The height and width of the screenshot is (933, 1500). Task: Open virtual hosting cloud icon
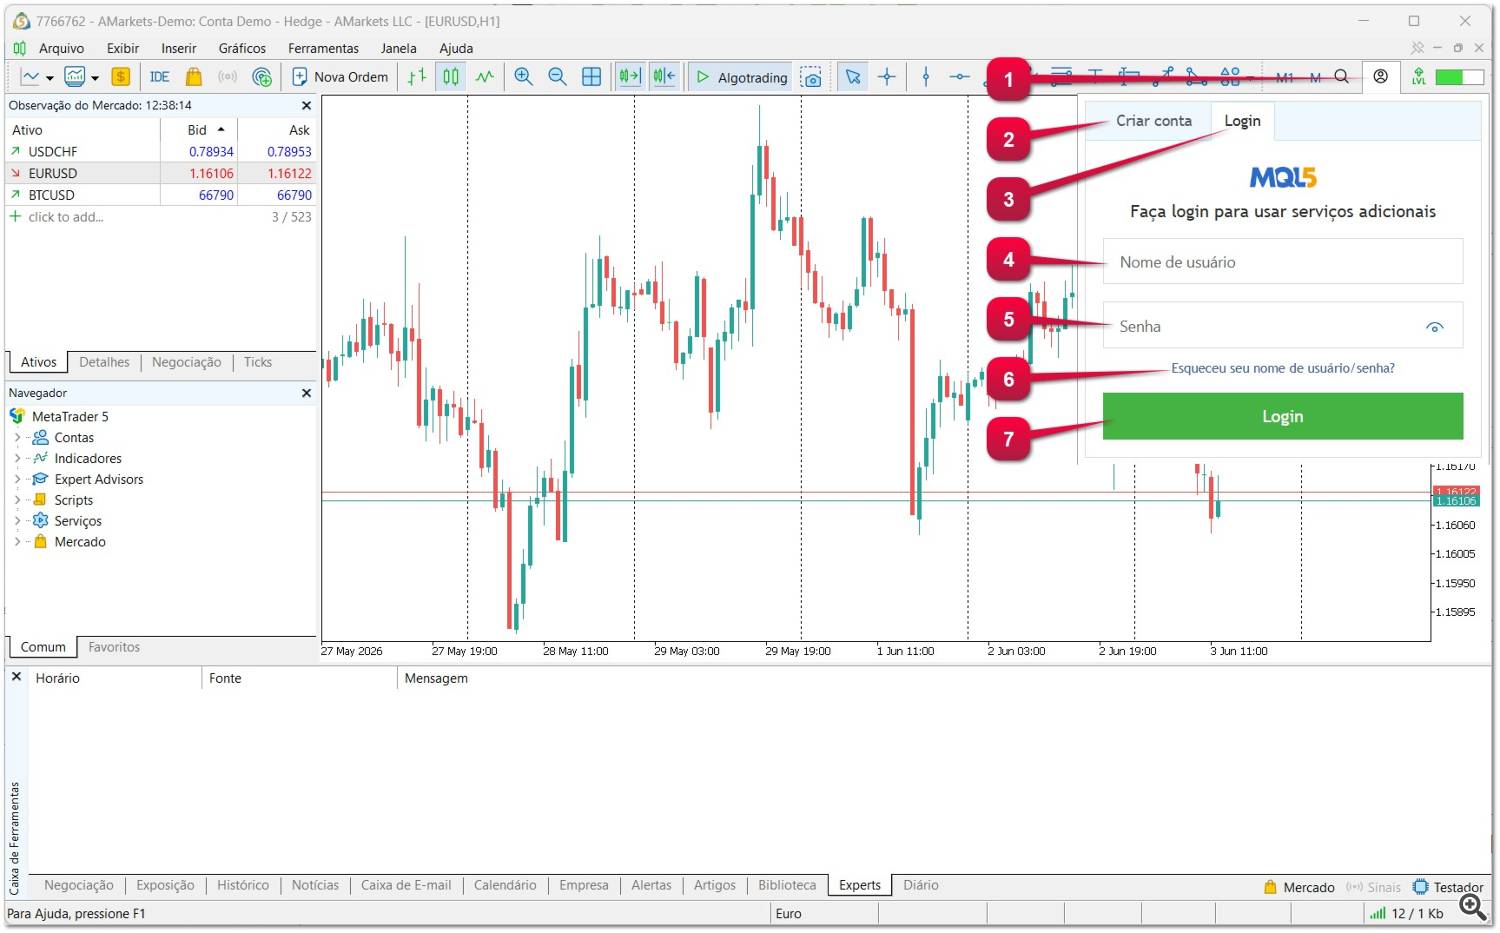[262, 77]
